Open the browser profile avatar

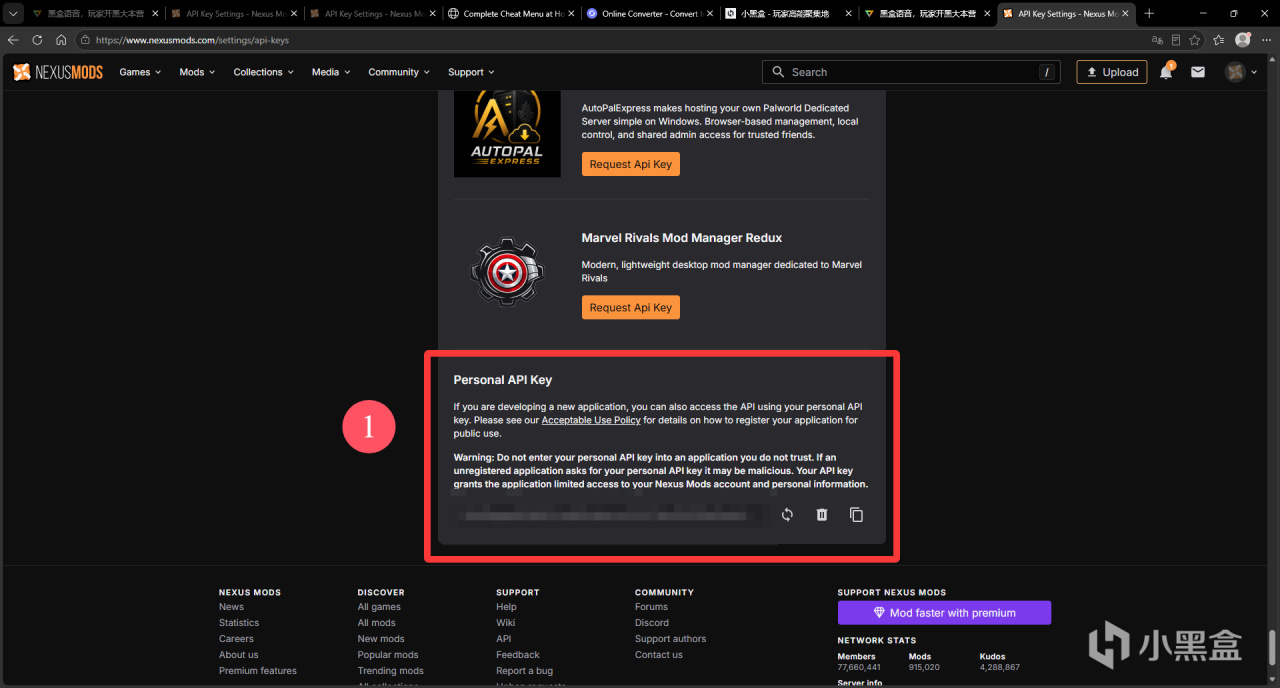1243,40
